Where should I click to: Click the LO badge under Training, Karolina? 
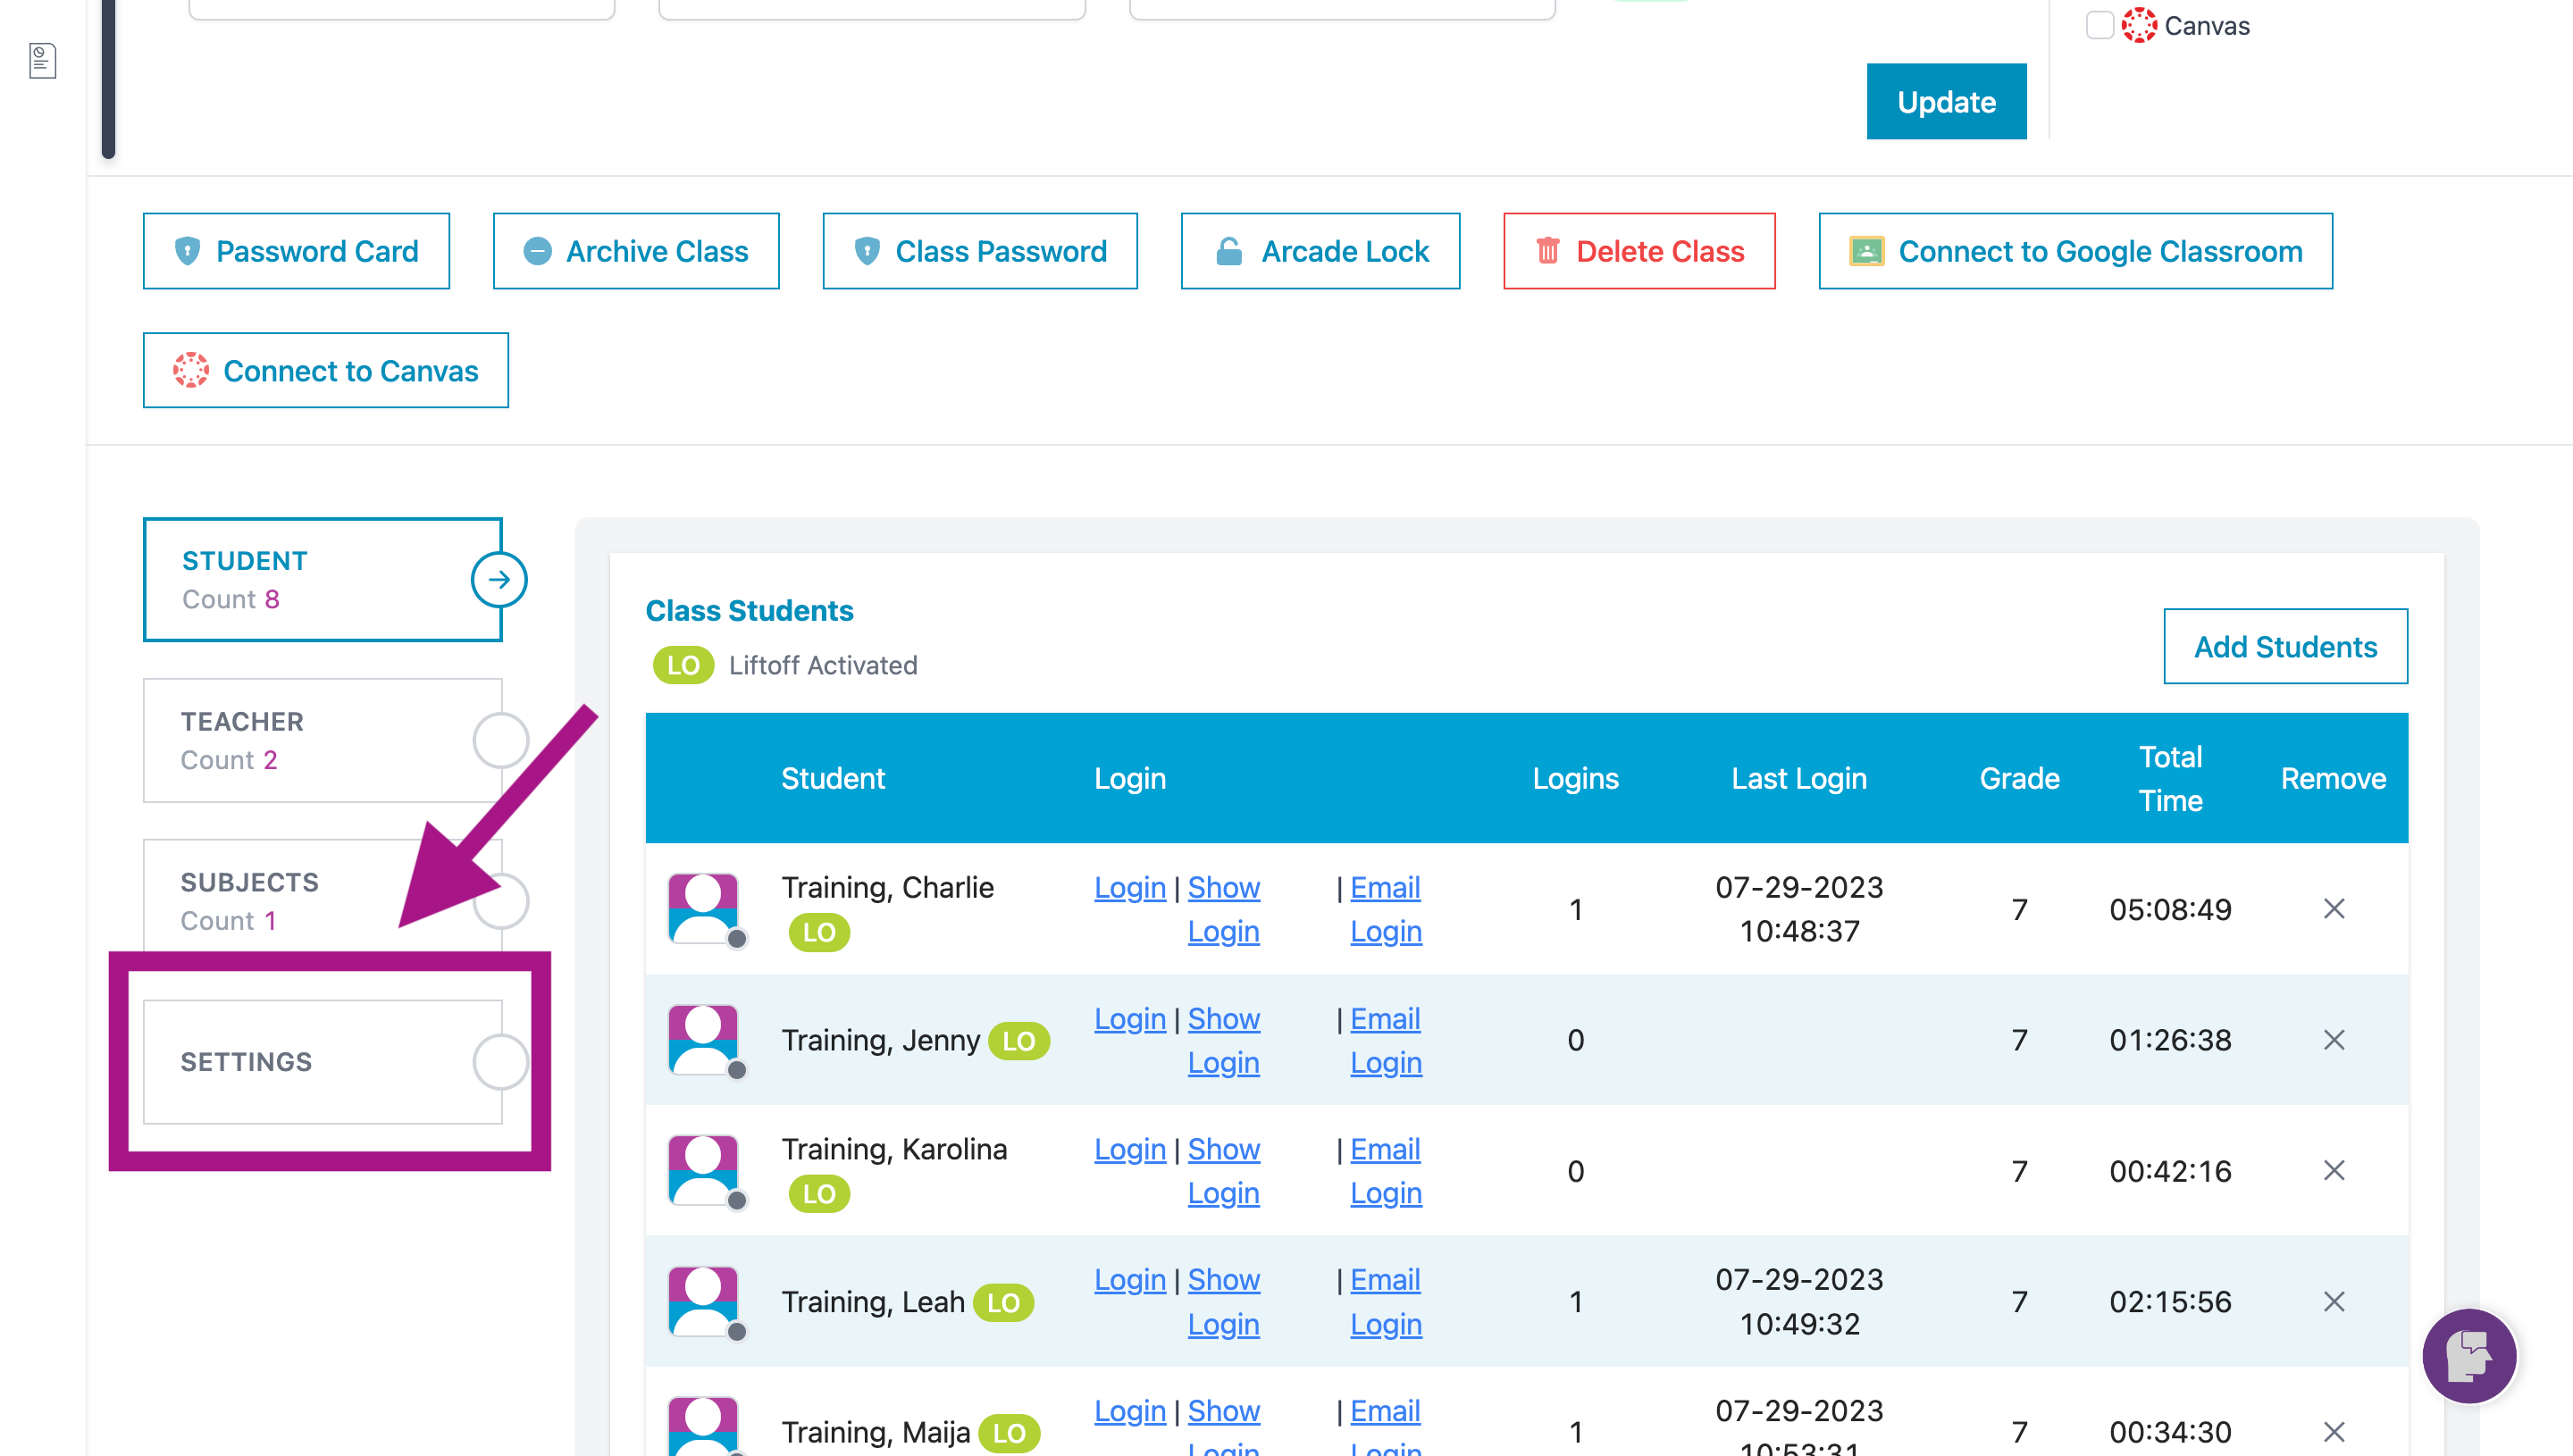tap(819, 1194)
